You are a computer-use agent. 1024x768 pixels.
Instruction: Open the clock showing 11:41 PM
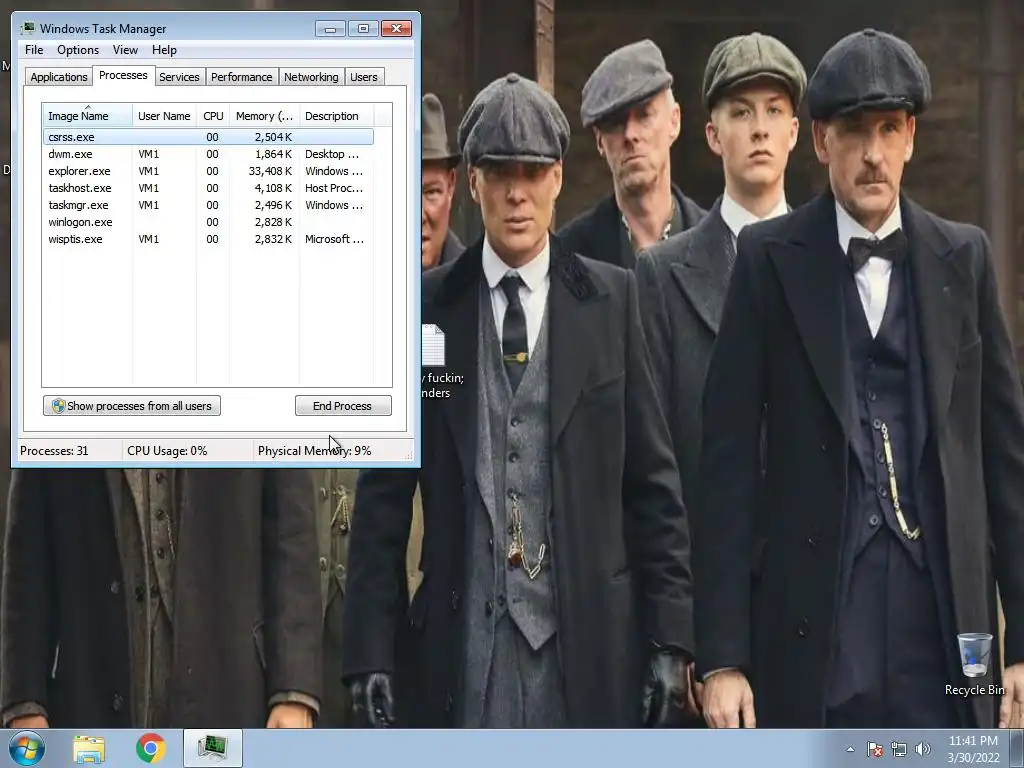point(973,749)
